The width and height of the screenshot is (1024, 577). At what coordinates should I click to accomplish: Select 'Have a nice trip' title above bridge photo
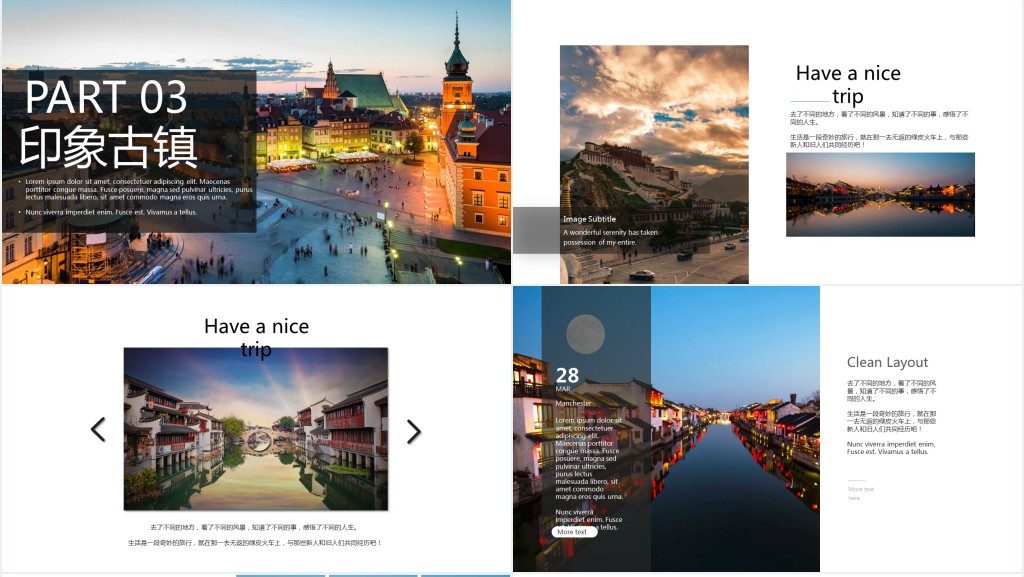pos(256,337)
